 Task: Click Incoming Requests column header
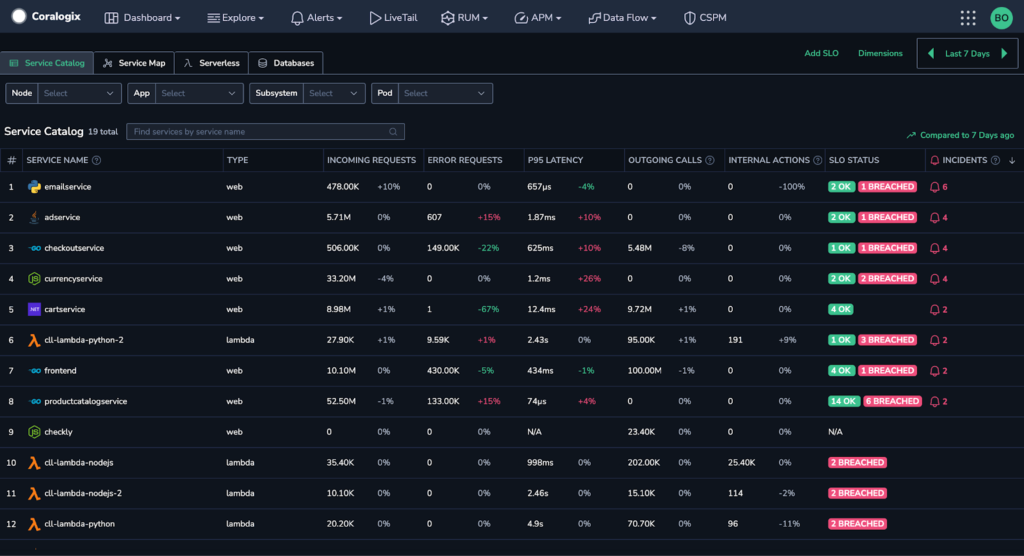point(371,160)
